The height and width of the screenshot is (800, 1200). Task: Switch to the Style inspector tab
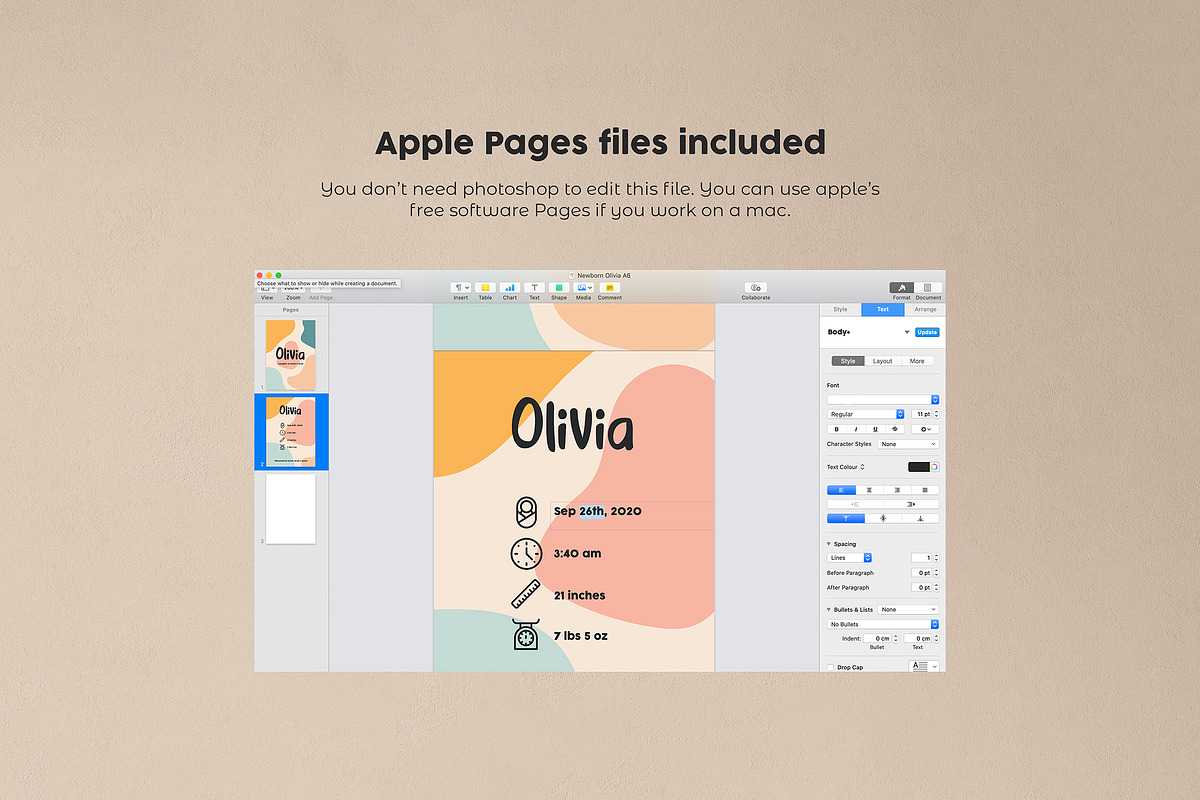coord(840,310)
